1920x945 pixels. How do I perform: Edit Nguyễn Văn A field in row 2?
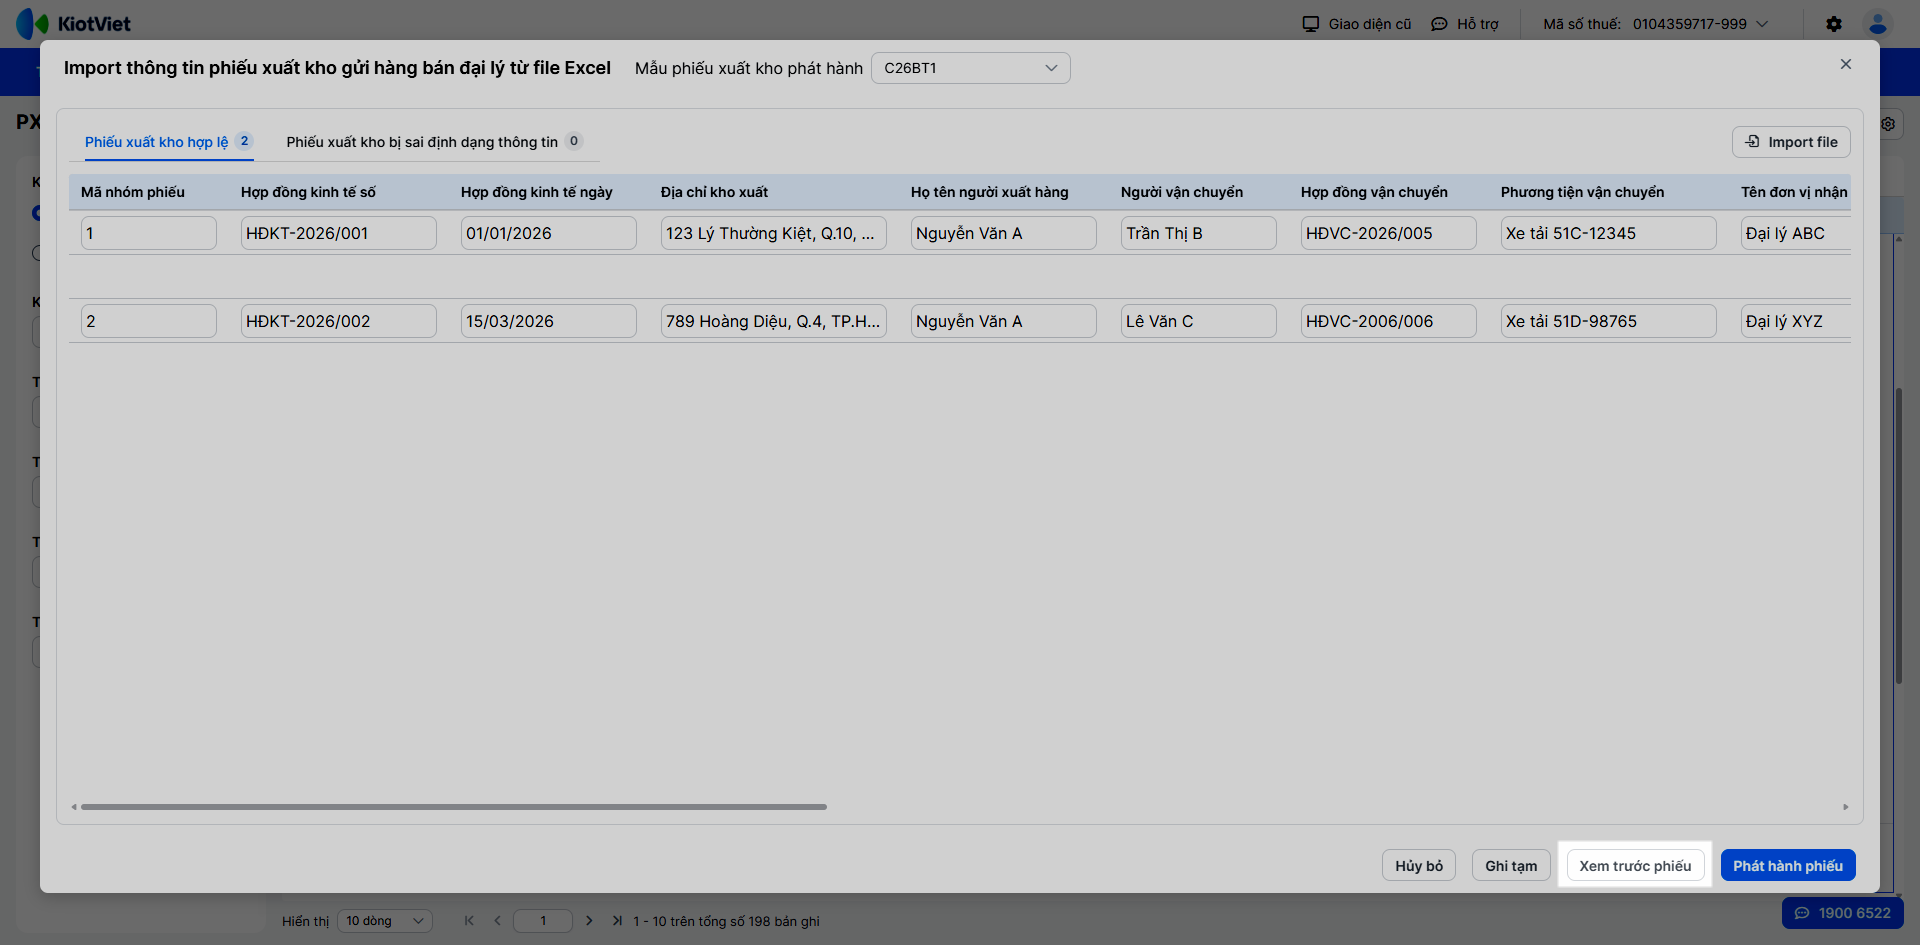click(1004, 321)
